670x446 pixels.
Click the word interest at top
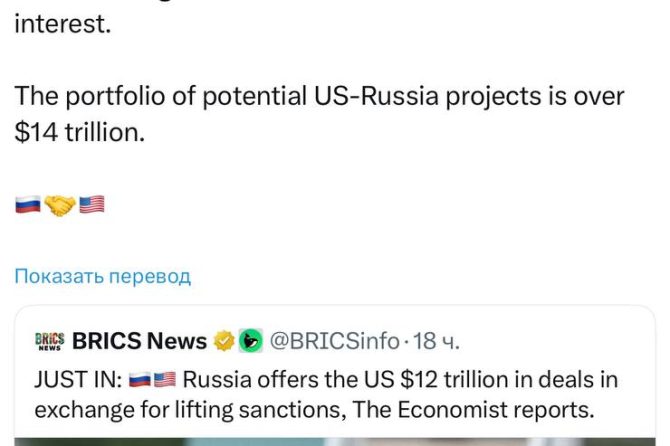[62, 24]
